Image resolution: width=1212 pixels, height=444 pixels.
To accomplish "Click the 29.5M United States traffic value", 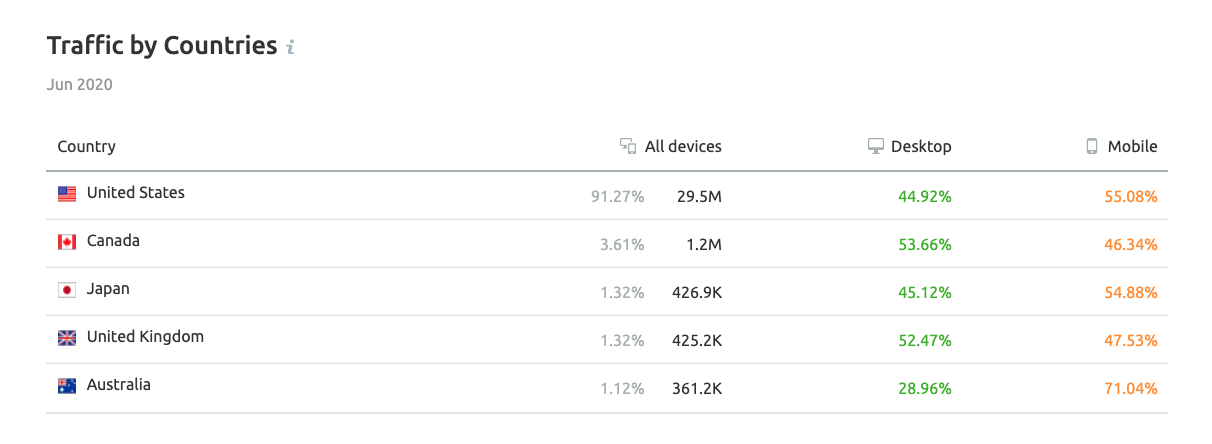I will (x=698, y=197).
